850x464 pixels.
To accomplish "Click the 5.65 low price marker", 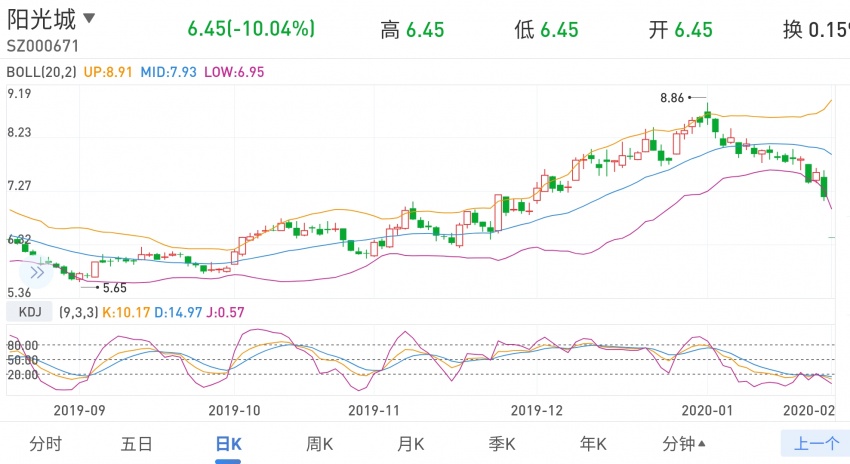I will (x=115, y=288).
